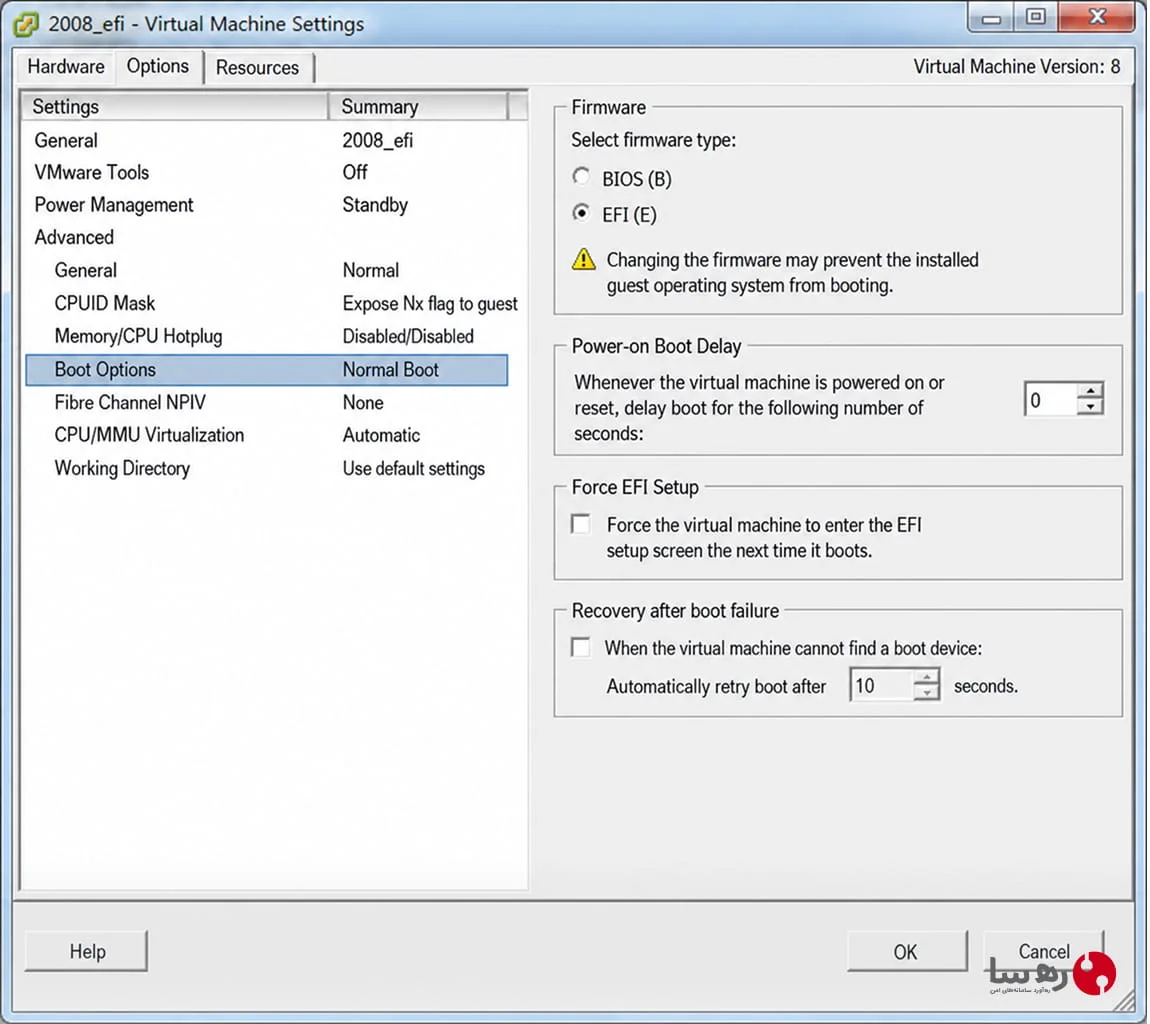
Task: Increase boot delay with up arrow
Action: [x=1091, y=392]
